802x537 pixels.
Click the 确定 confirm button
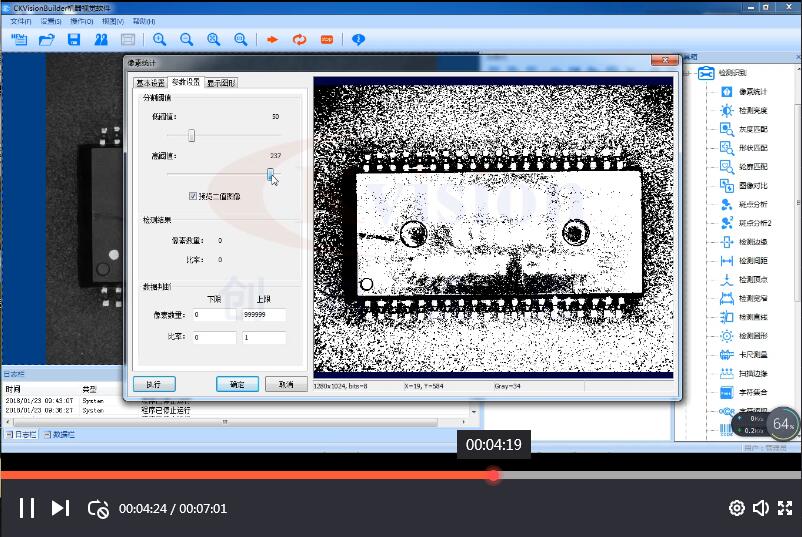coord(237,384)
